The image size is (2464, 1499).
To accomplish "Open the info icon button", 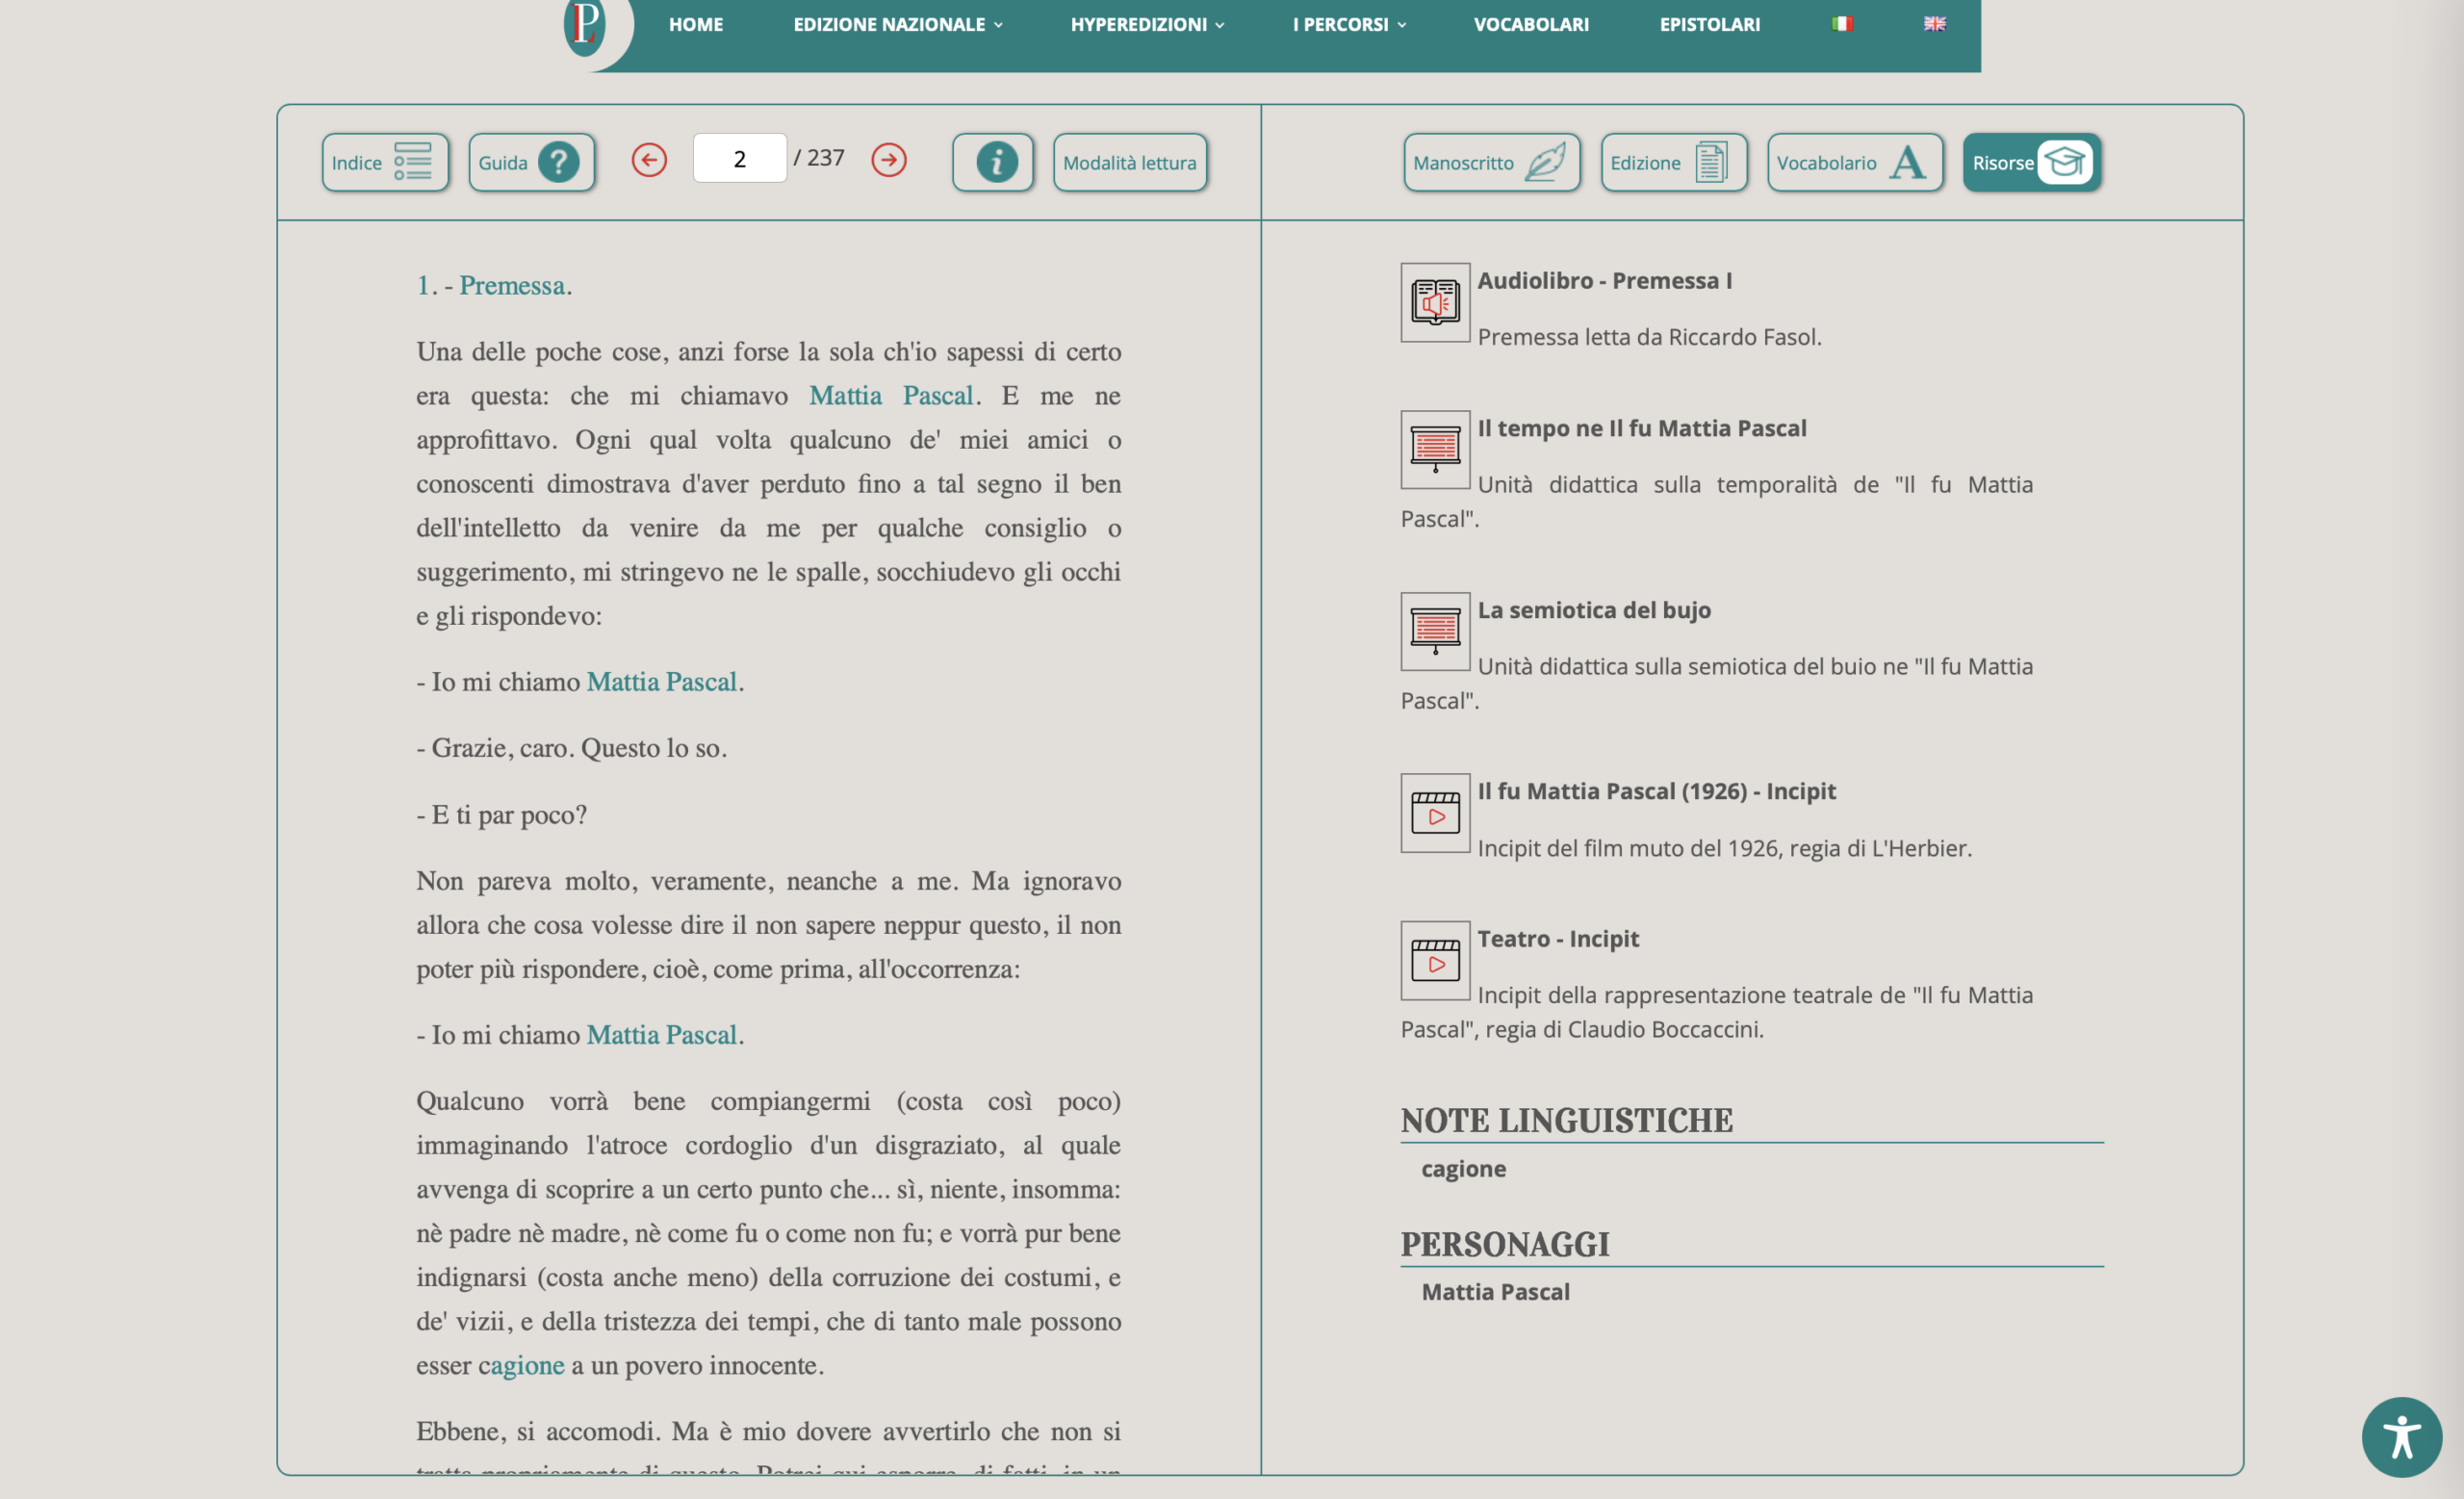I will click(993, 162).
